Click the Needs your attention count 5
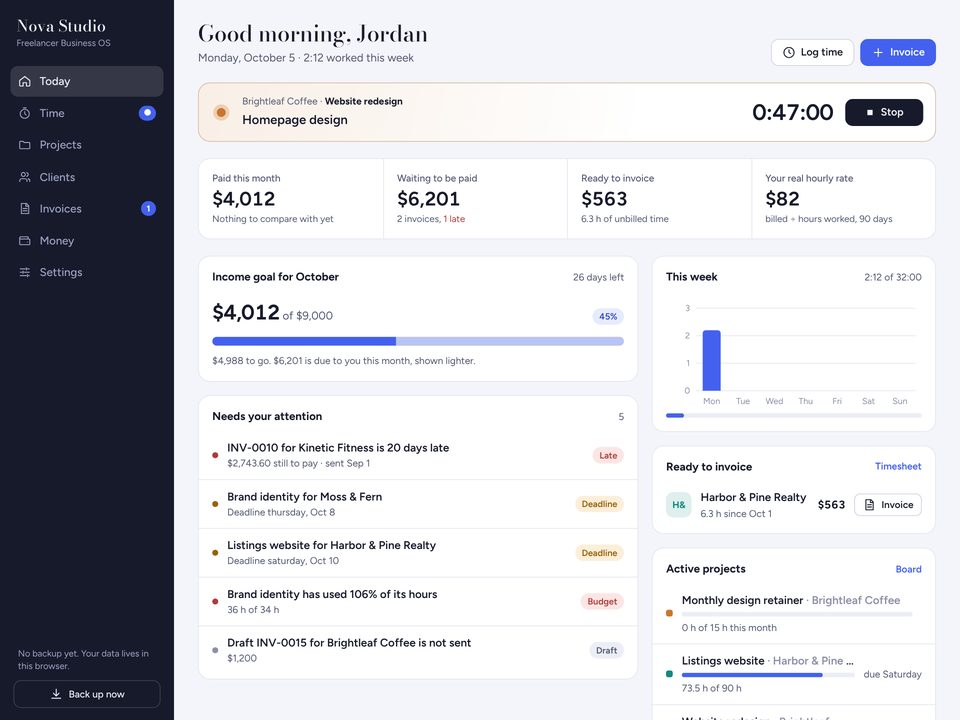Viewport: 960px width, 720px height. (621, 416)
